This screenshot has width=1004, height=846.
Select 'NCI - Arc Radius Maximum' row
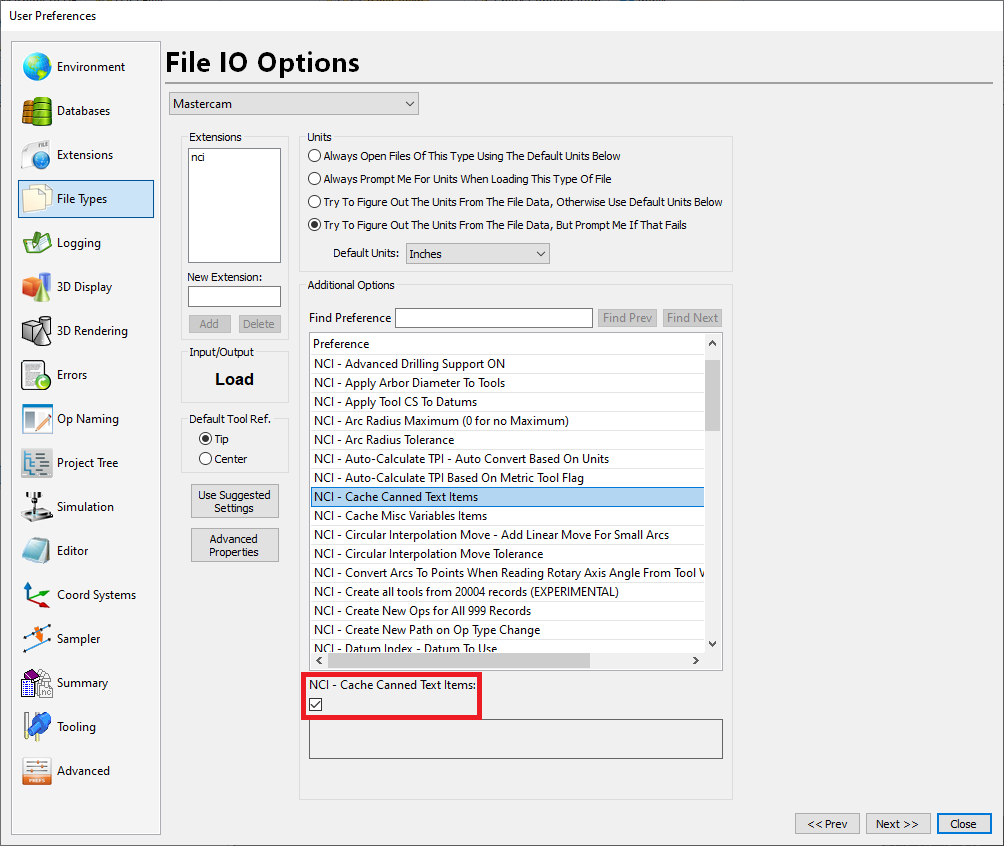point(507,421)
